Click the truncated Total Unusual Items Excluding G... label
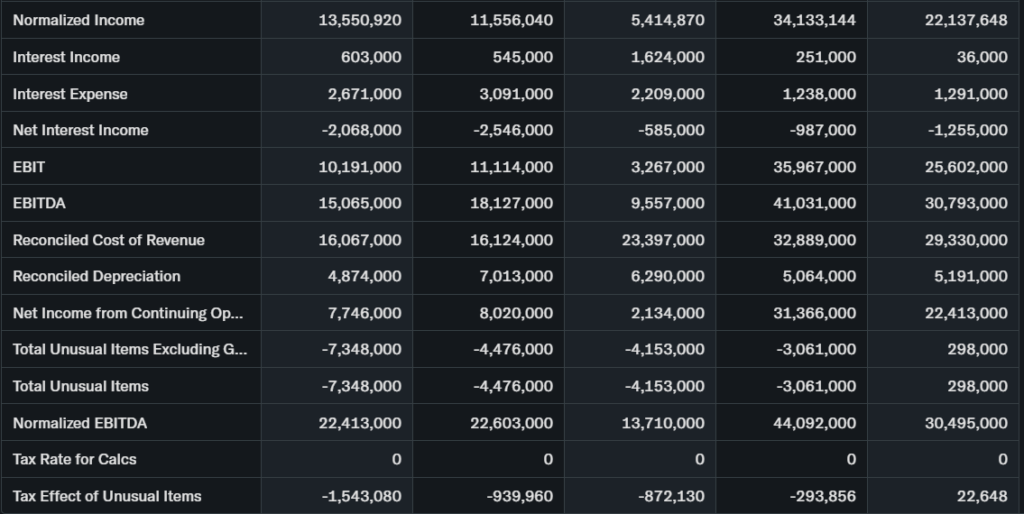 coord(127,349)
